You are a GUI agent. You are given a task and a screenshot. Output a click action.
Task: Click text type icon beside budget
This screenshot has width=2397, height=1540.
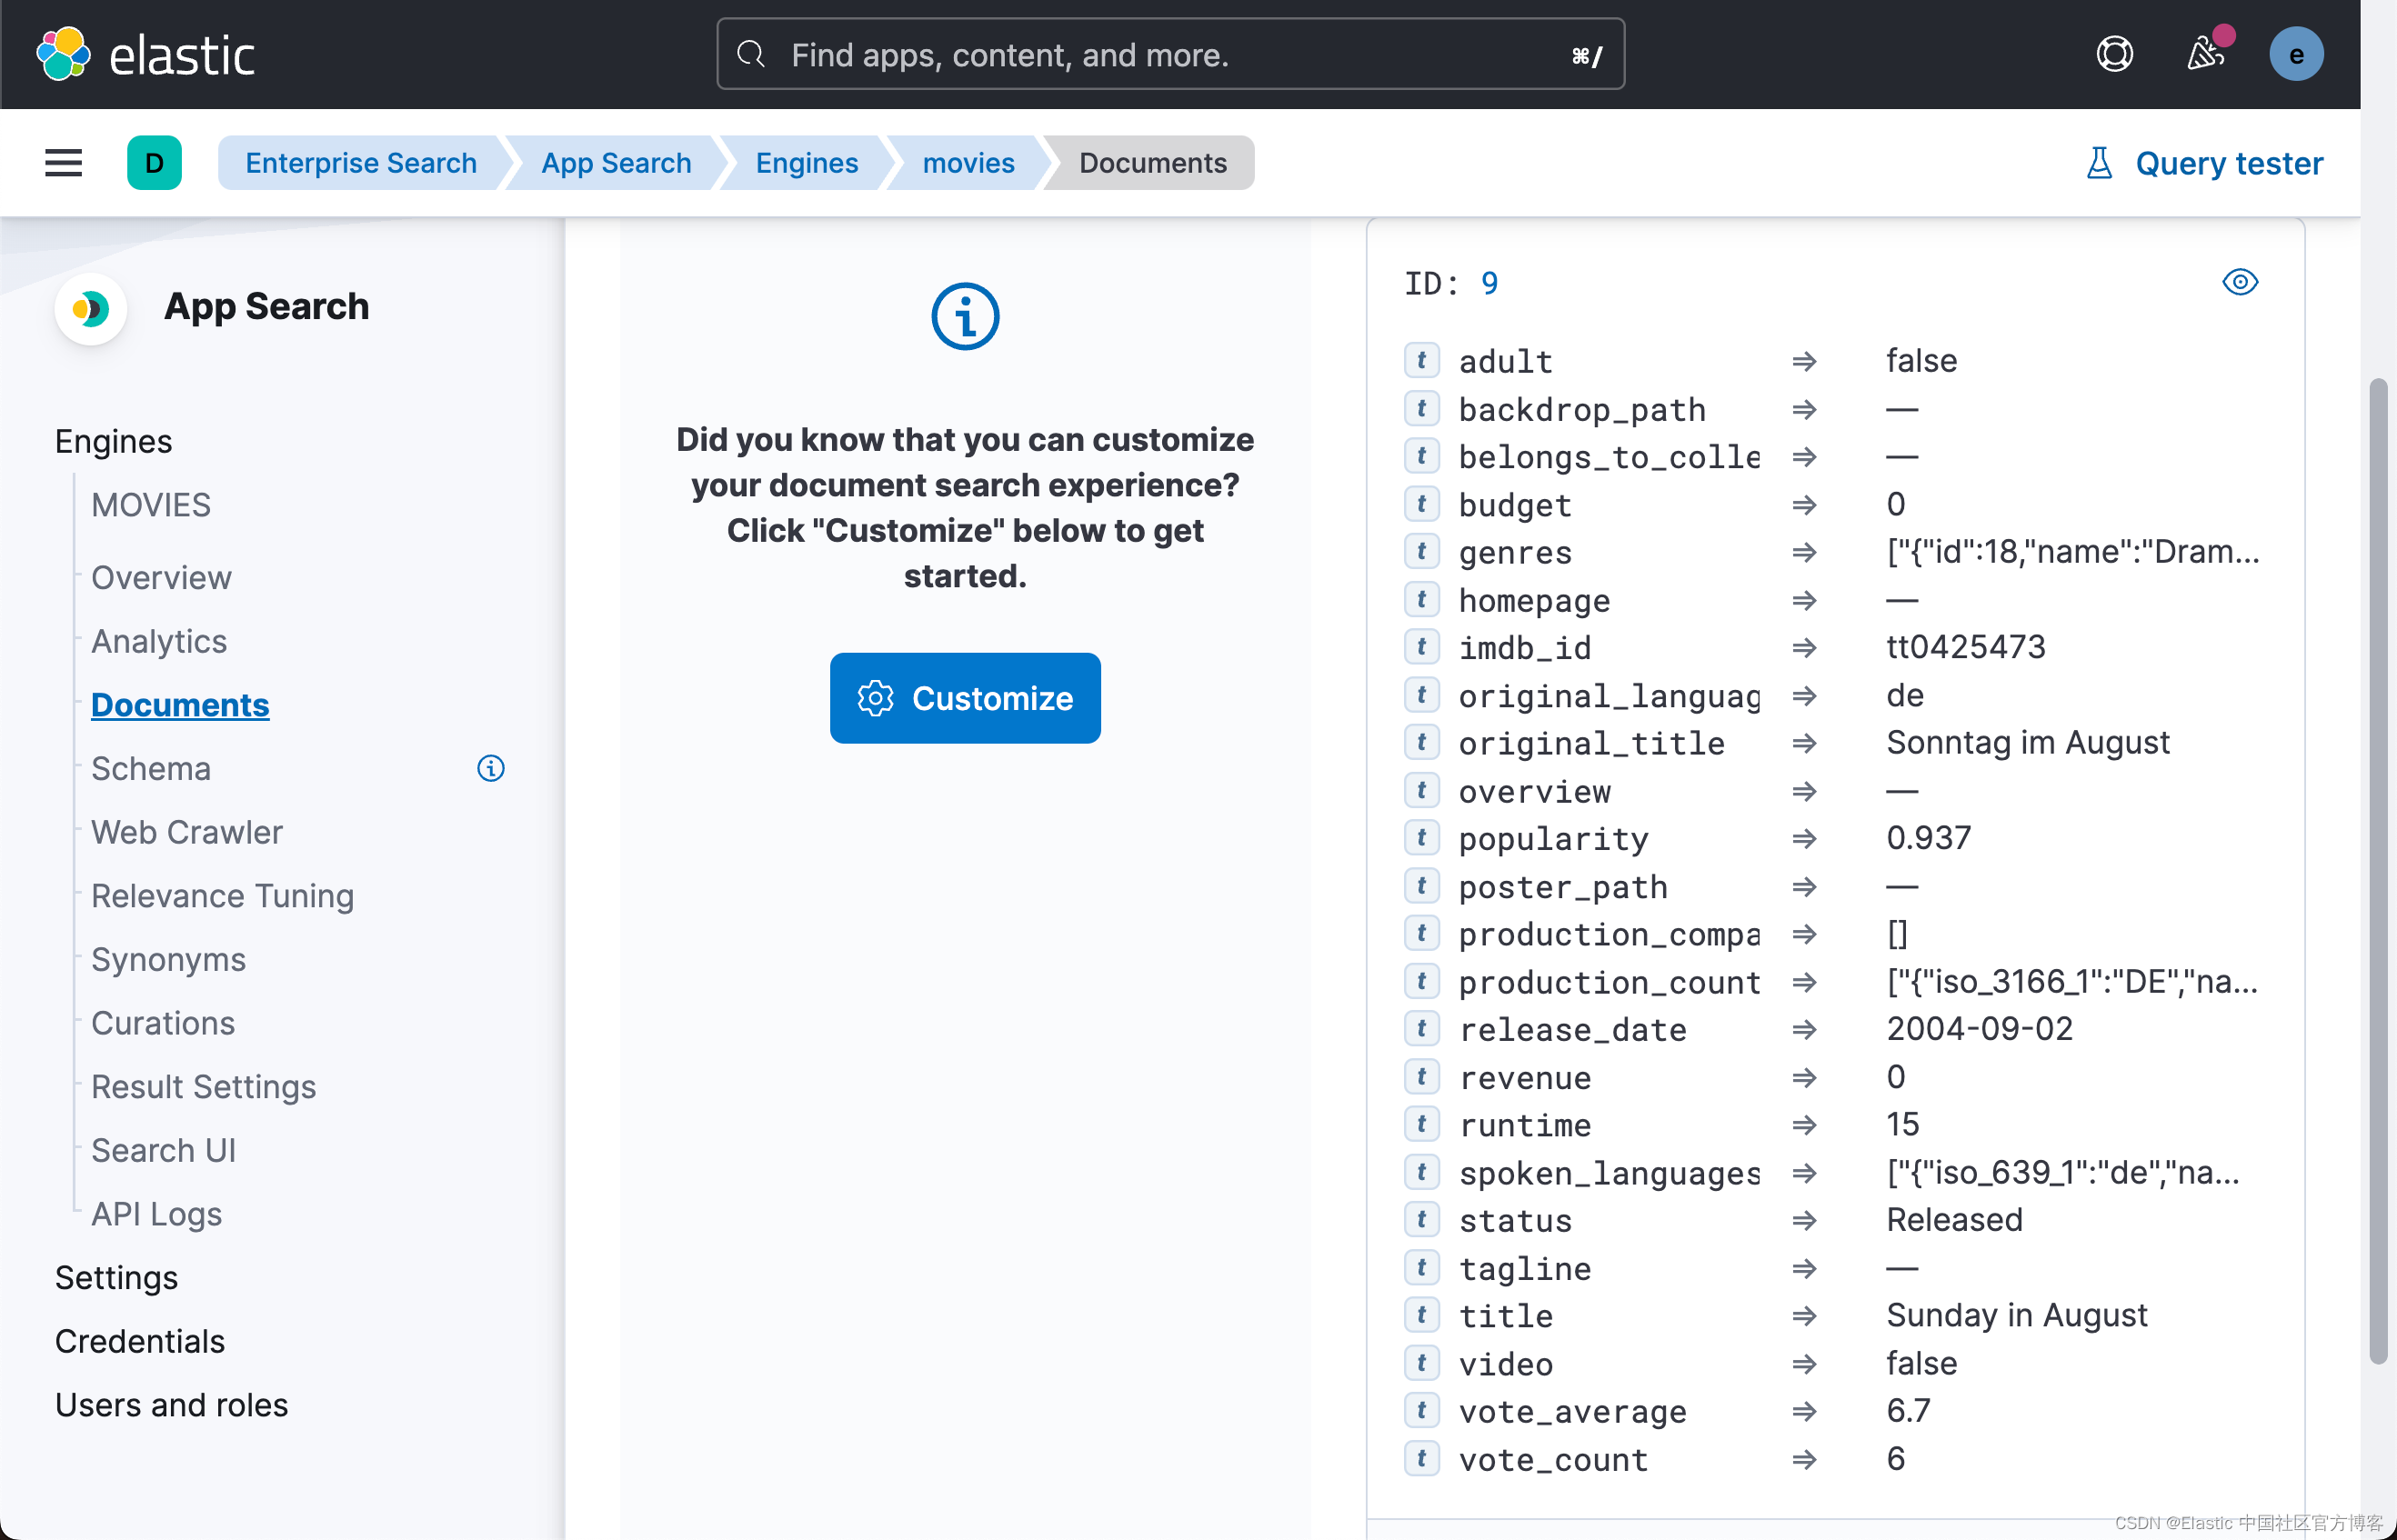click(x=1421, y=504)
